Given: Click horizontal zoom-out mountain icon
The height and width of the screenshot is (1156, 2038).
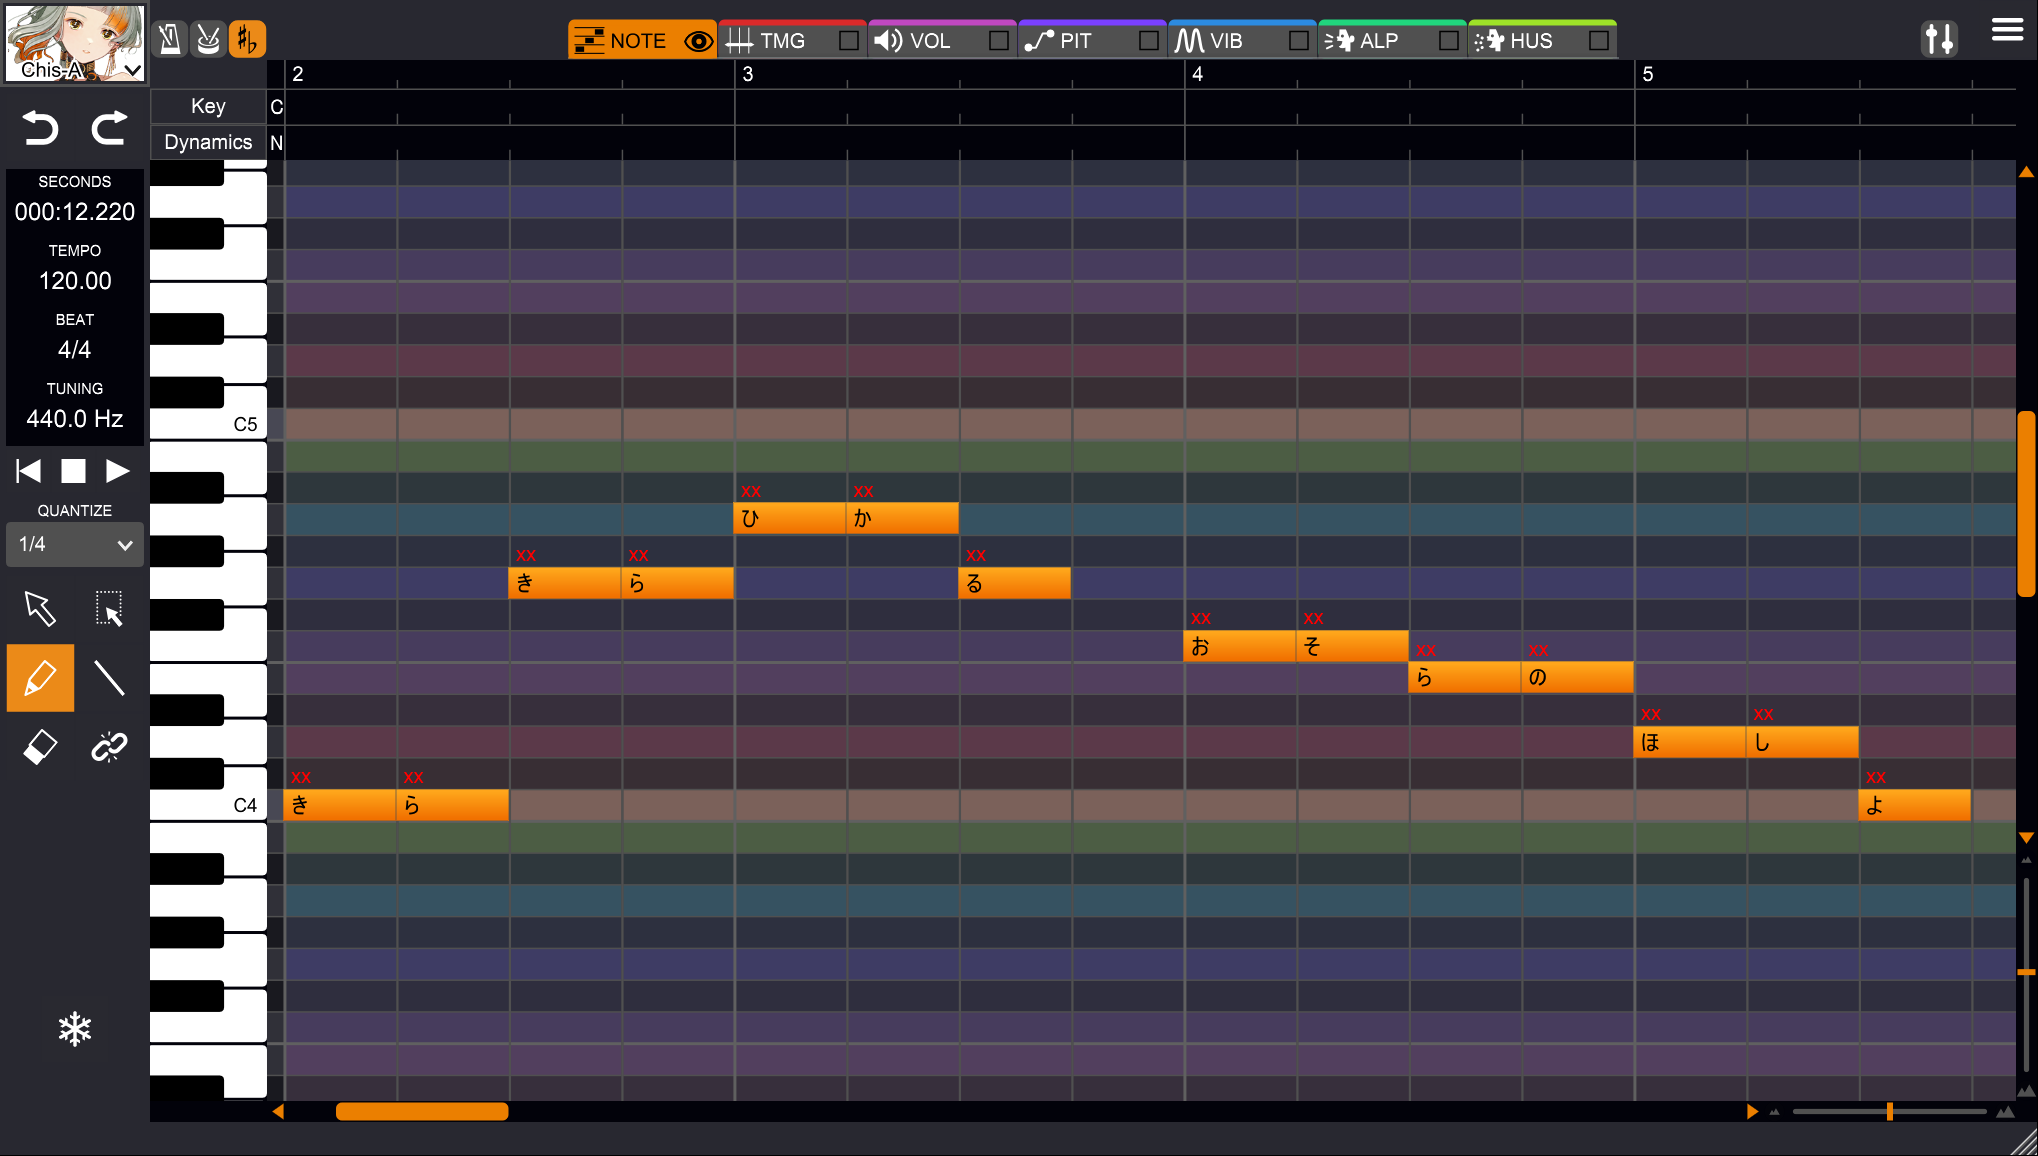Looking at the screenshot, I should [1775, 1111].
